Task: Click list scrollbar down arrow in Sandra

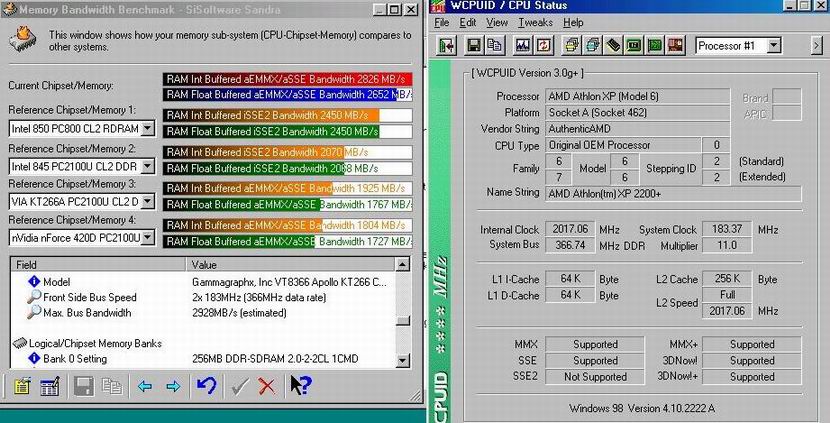Action: tap(403, 361)
